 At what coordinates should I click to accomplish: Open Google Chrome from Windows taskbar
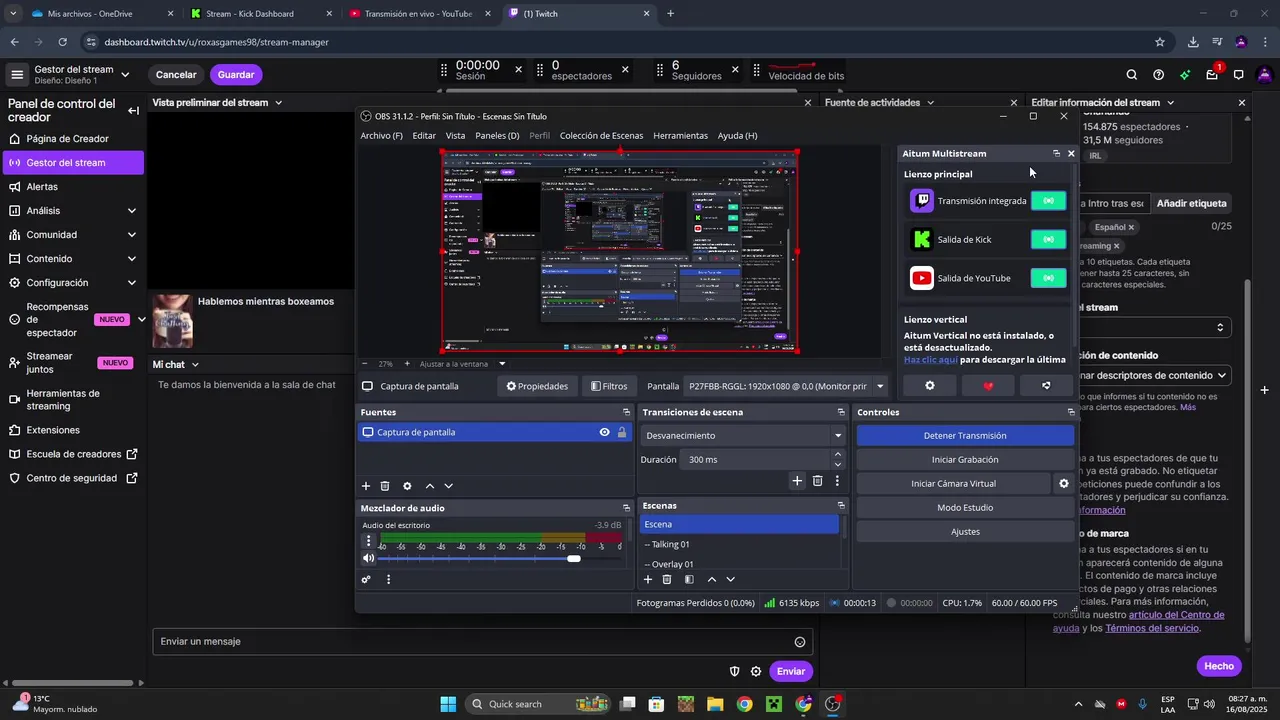(x=744, y=704)
